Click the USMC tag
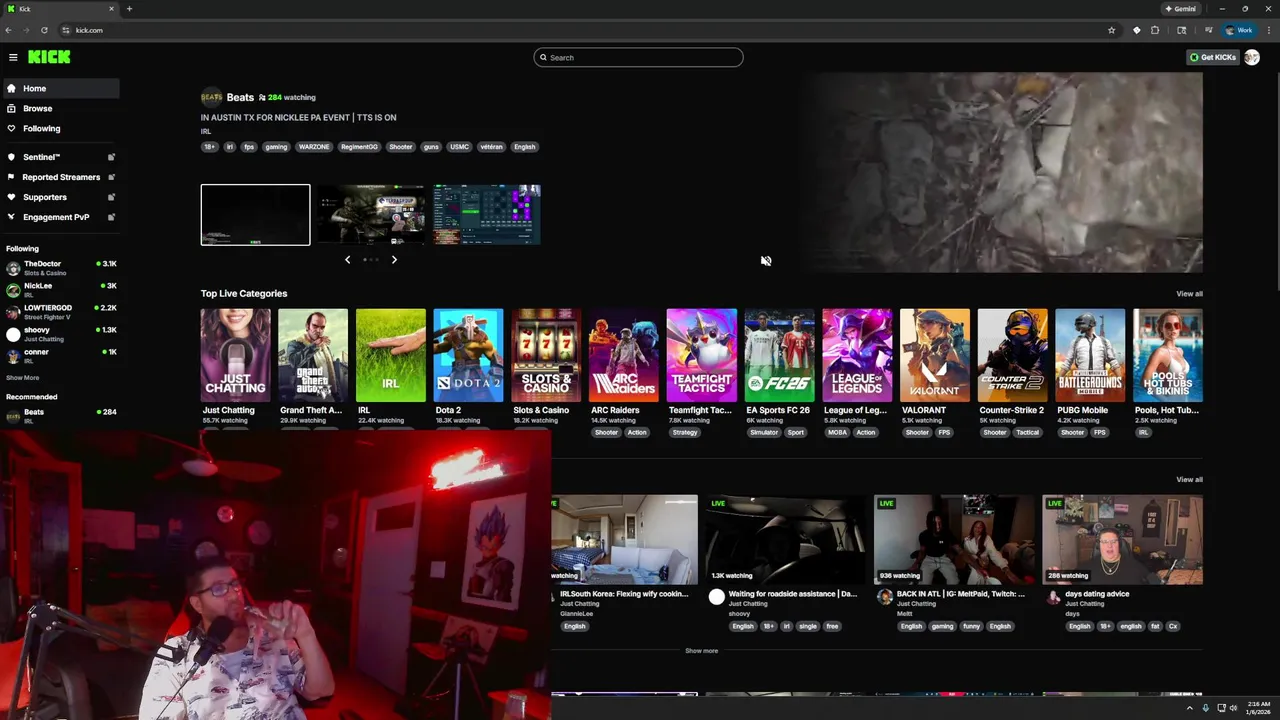This screenshot has height=720, width=1280. pyautogui.click(x=459, y=147)
